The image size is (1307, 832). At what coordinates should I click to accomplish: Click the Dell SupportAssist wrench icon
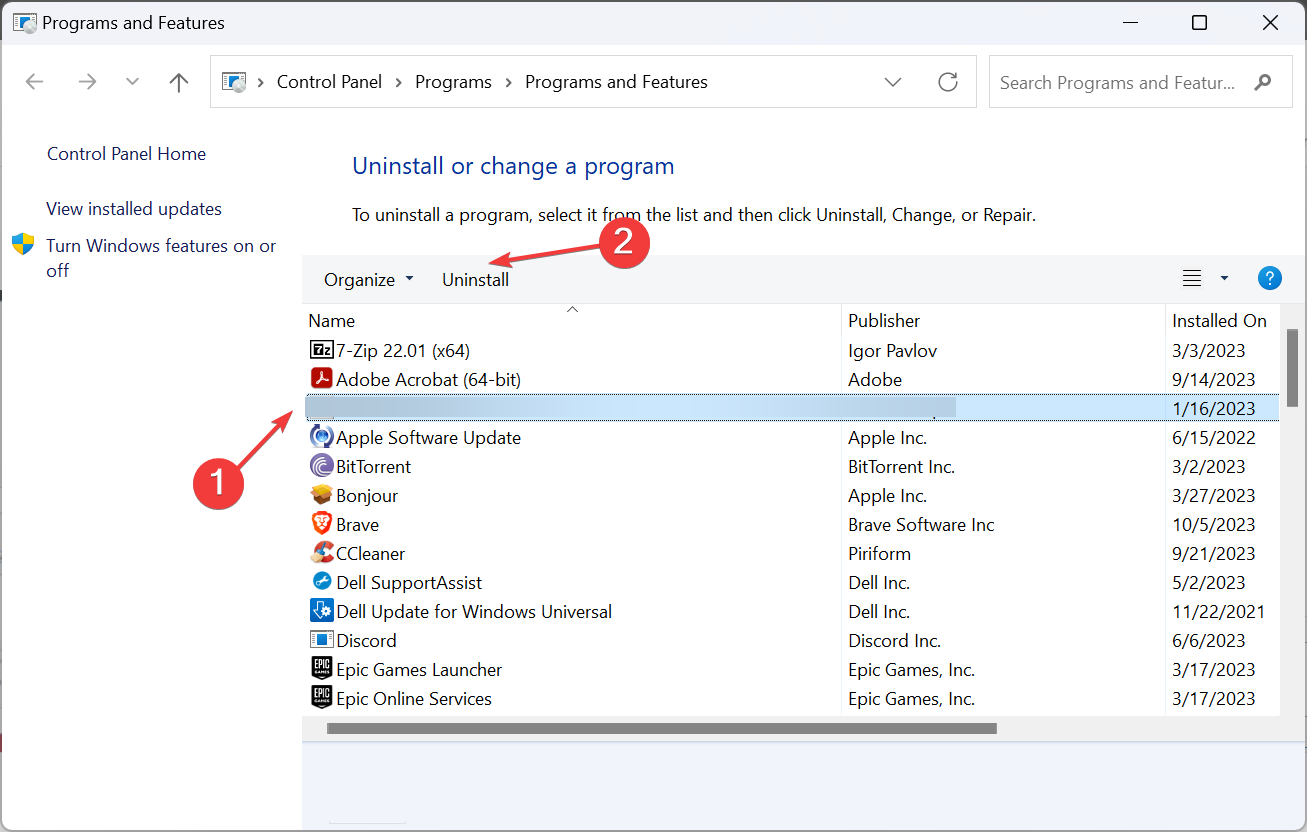[x=321, y=582]
